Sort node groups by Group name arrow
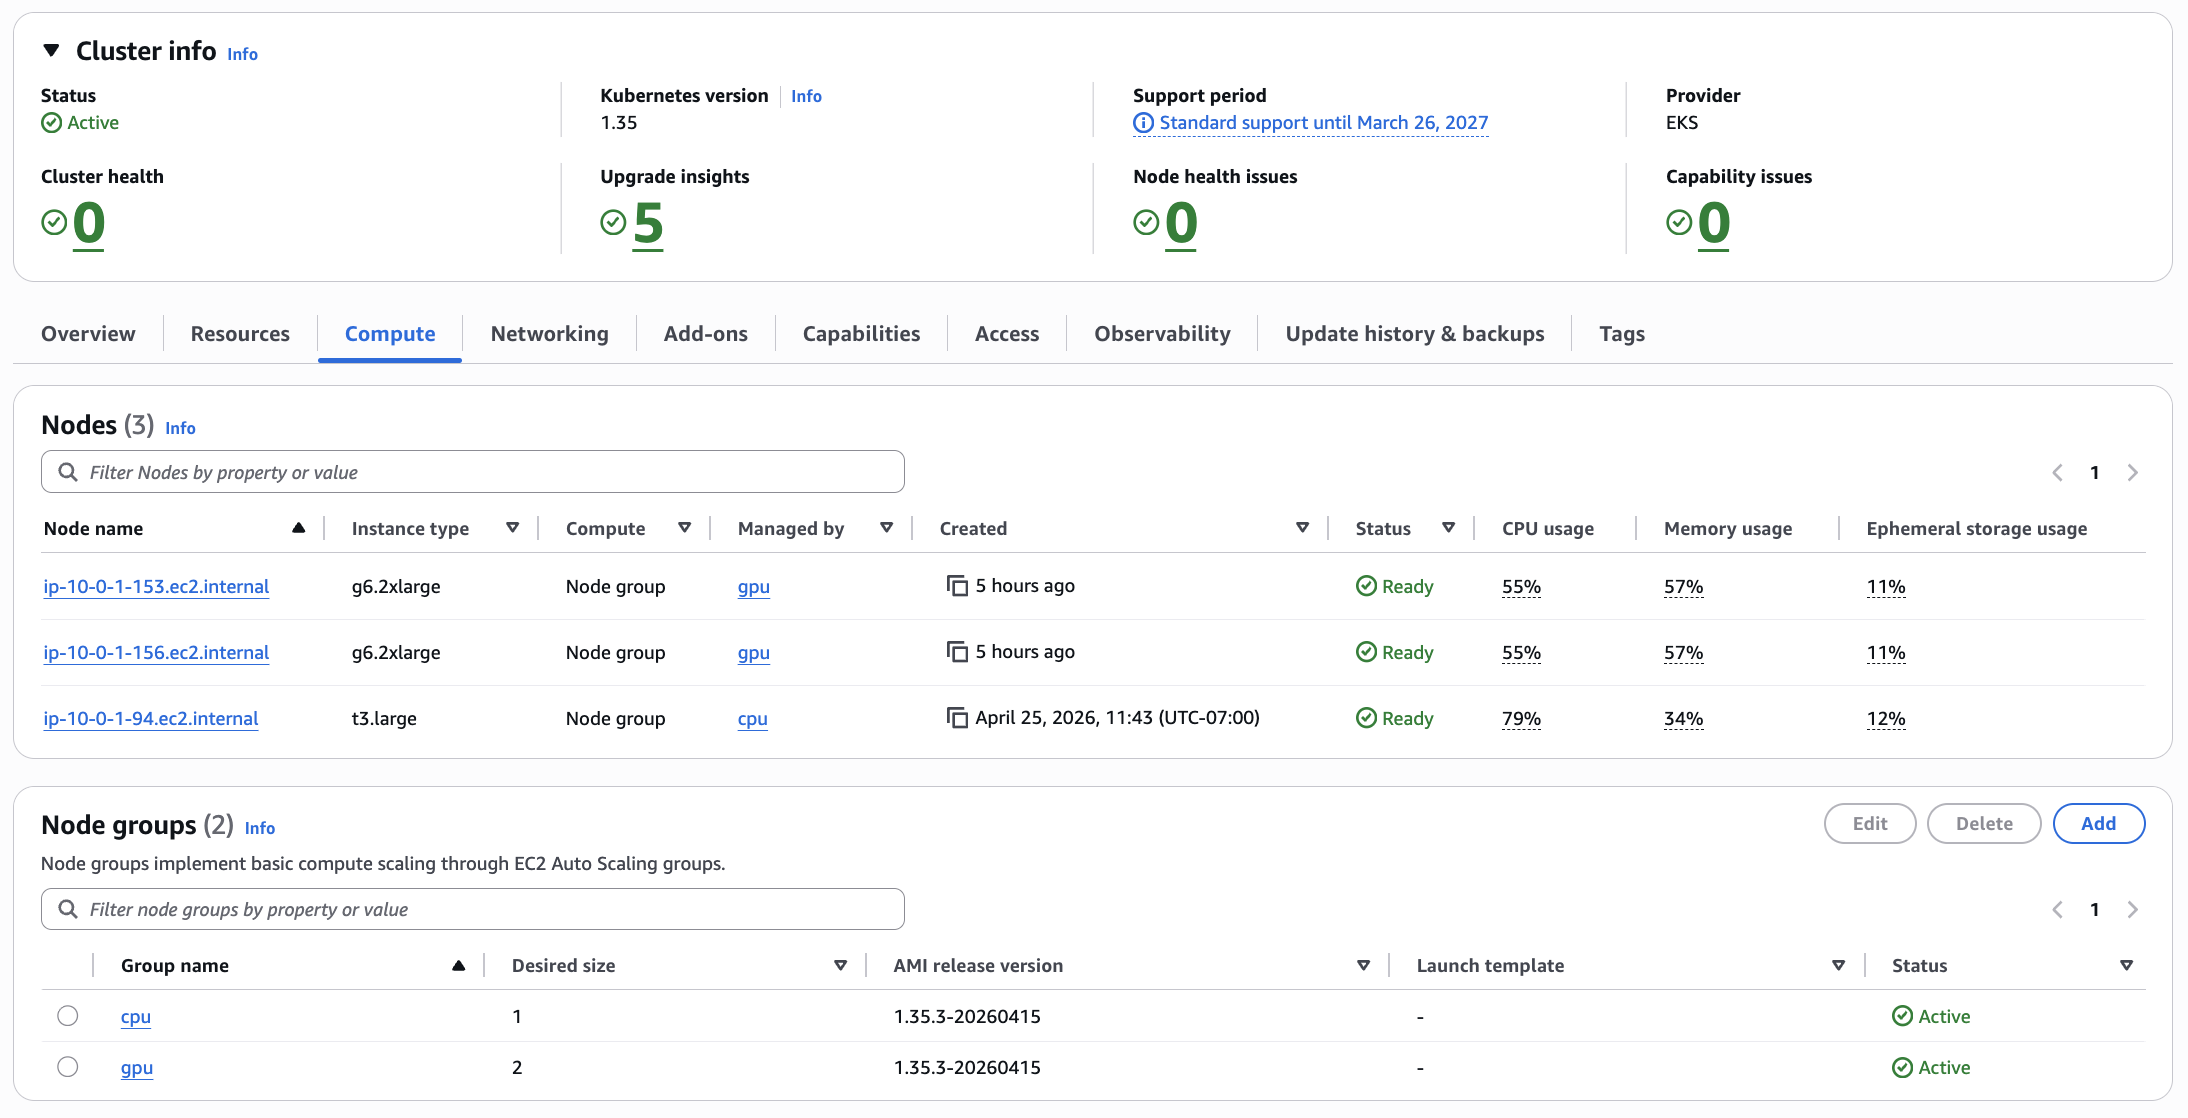 (458, 966)
